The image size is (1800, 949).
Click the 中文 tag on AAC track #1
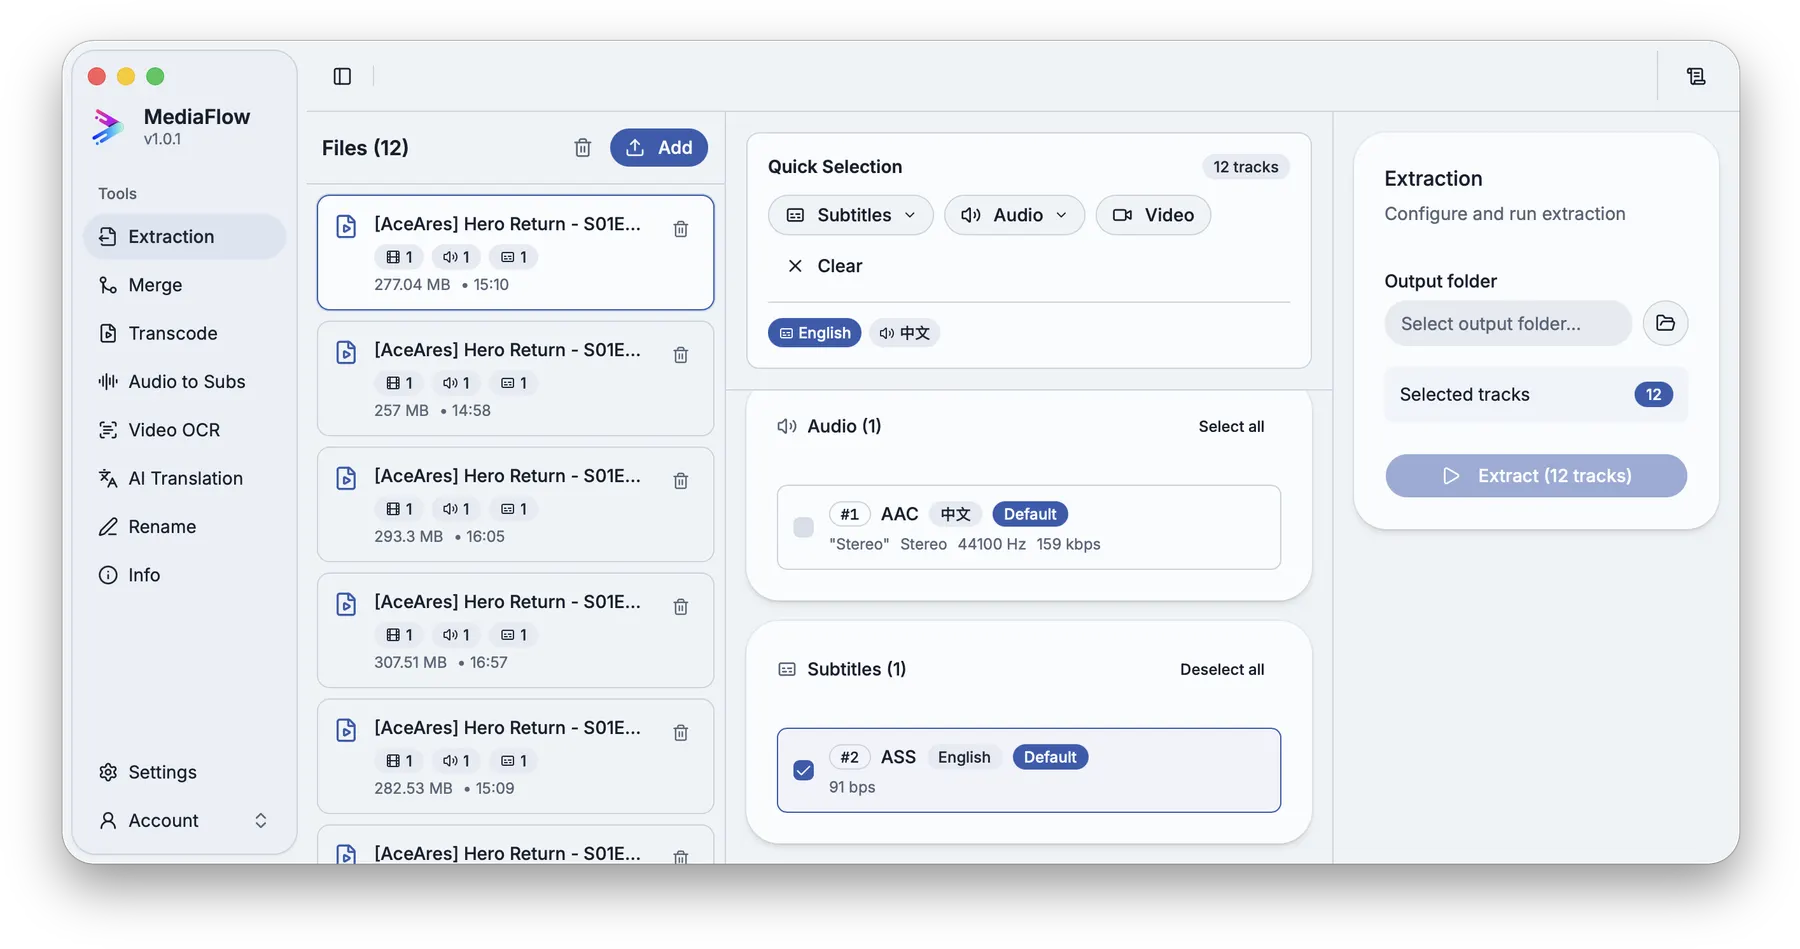click(955, 514)
